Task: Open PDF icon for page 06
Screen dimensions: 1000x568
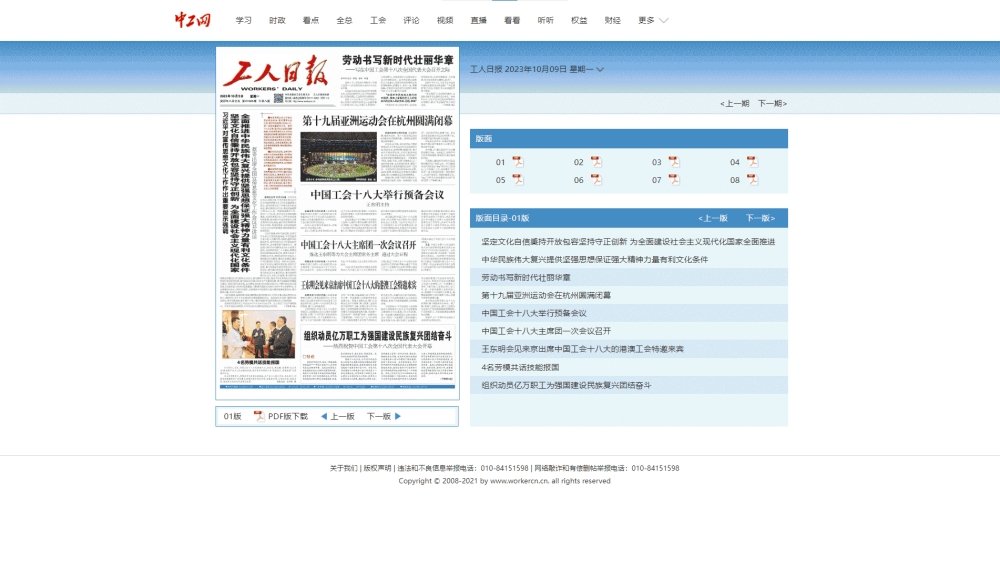Action: click(596, 180)
